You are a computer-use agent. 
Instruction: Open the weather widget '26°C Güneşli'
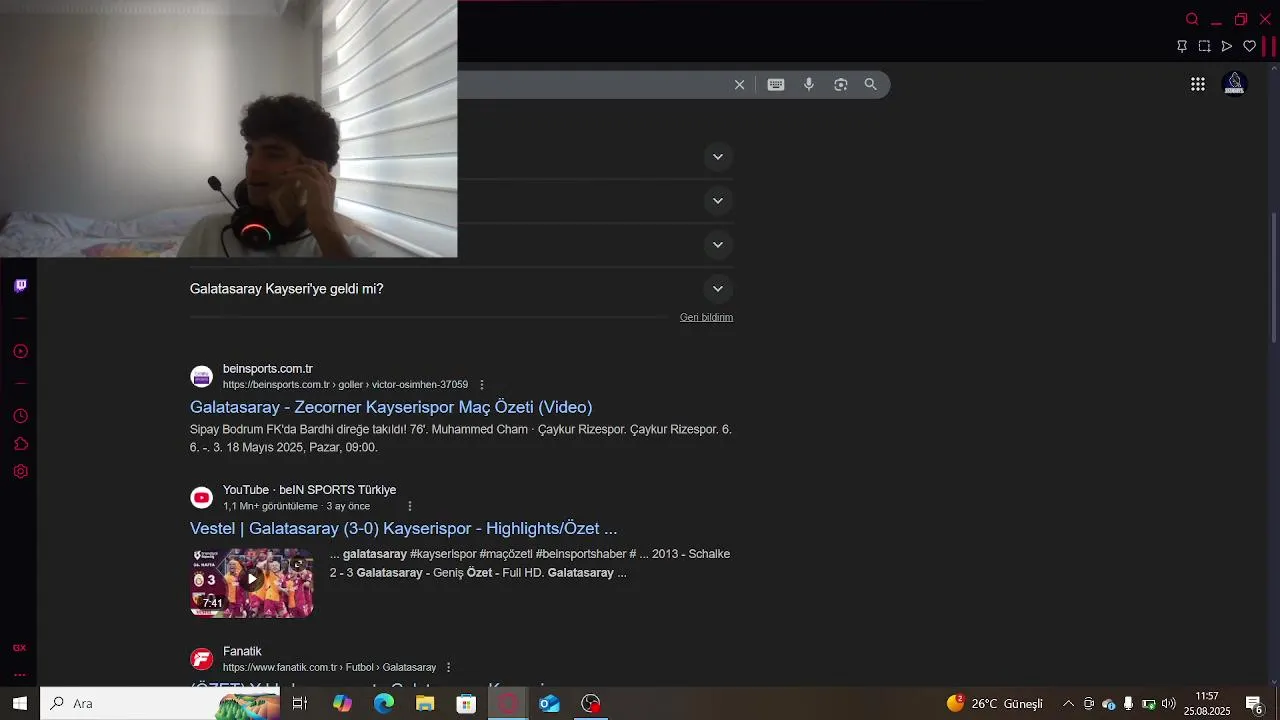tap(995, 703)
